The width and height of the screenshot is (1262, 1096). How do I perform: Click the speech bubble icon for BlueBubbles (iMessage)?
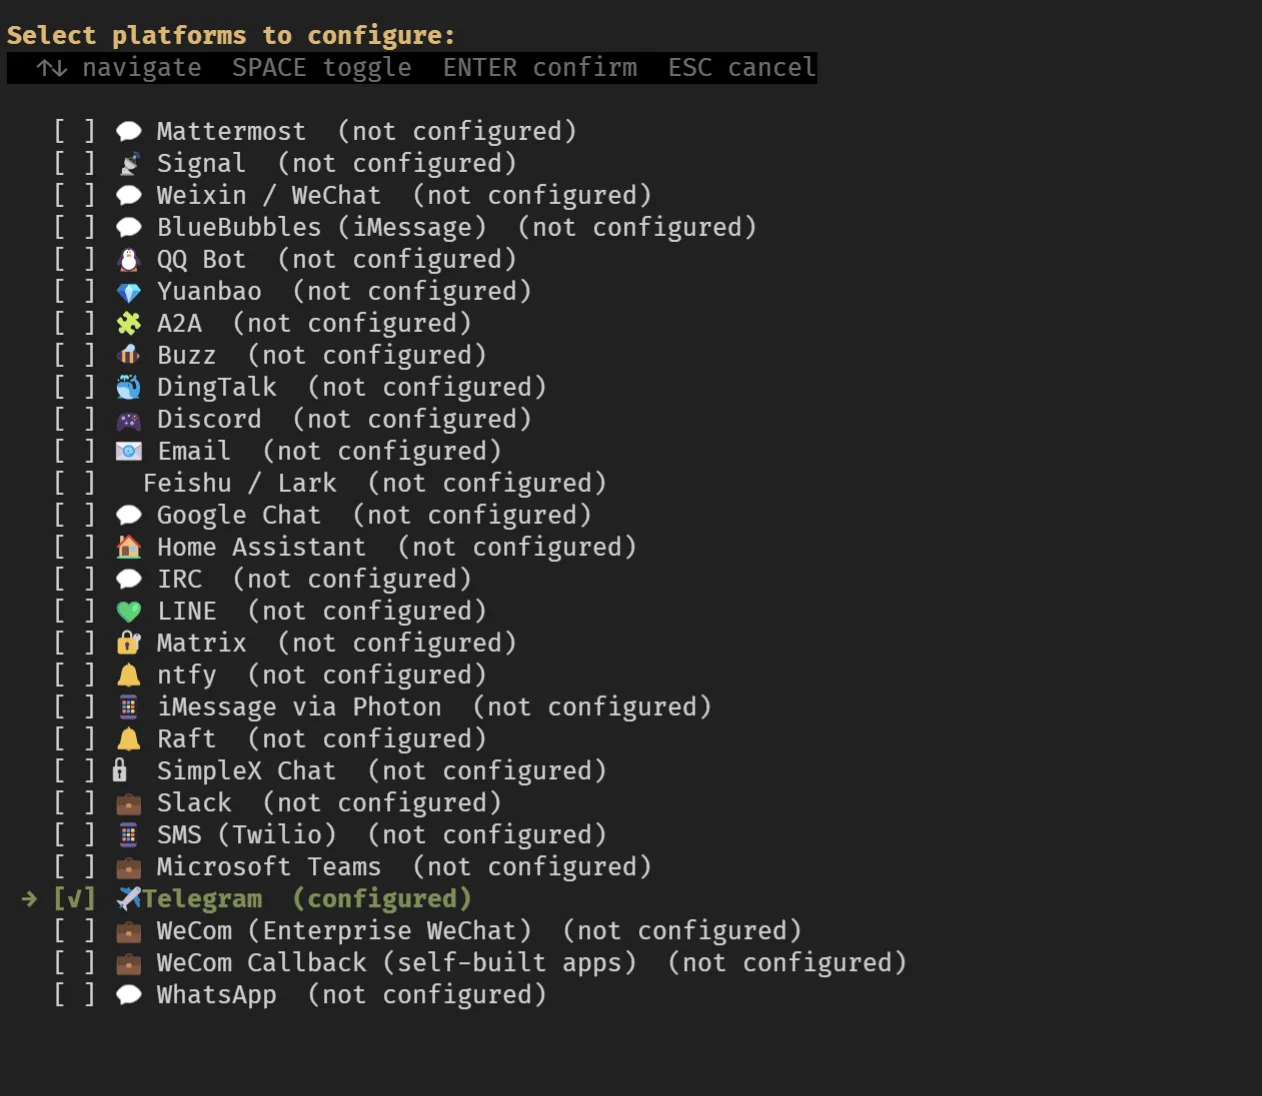point(129,228)
